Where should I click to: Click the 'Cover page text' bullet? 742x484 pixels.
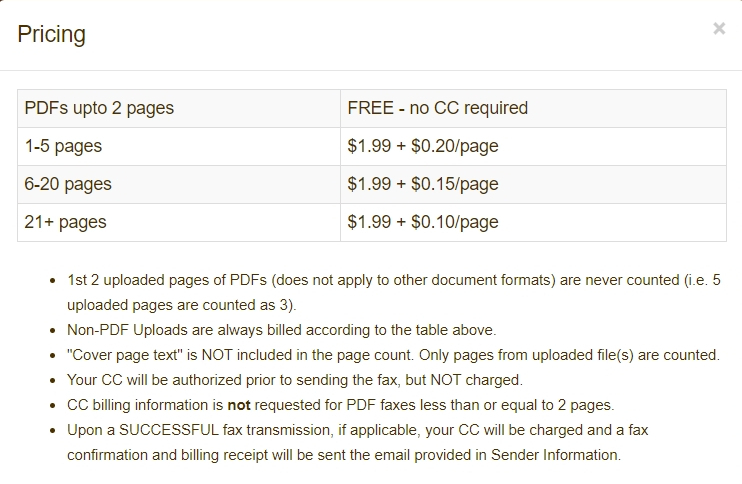point(393,355)
